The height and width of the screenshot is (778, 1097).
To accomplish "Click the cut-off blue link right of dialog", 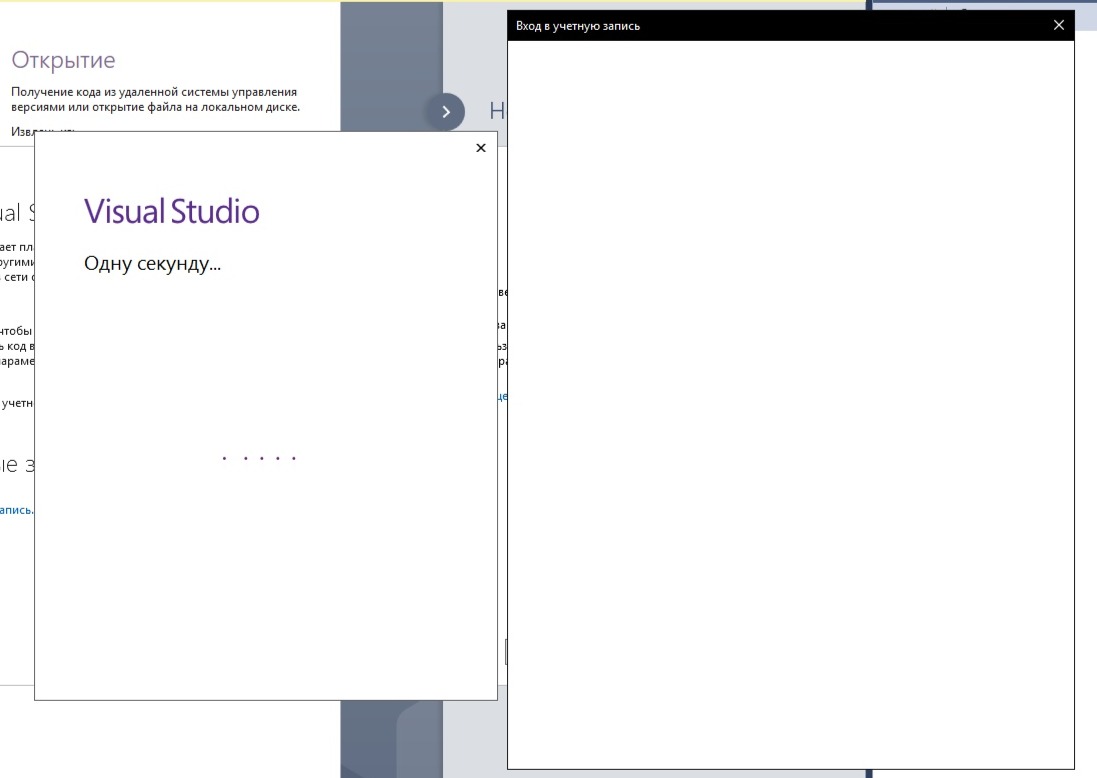I will point(502,397).
